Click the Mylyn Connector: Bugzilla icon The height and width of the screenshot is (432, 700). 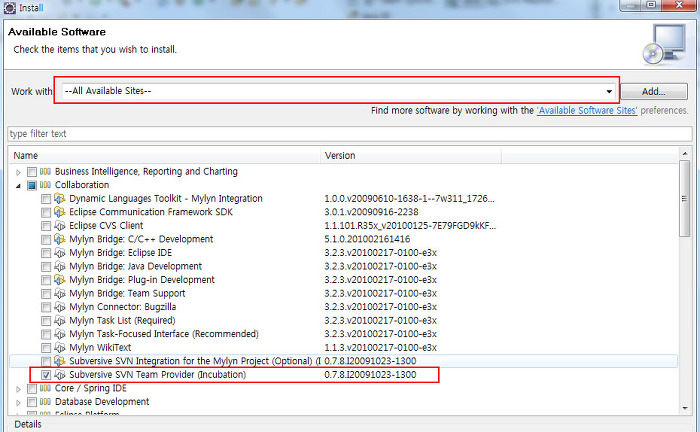(60, 307)
